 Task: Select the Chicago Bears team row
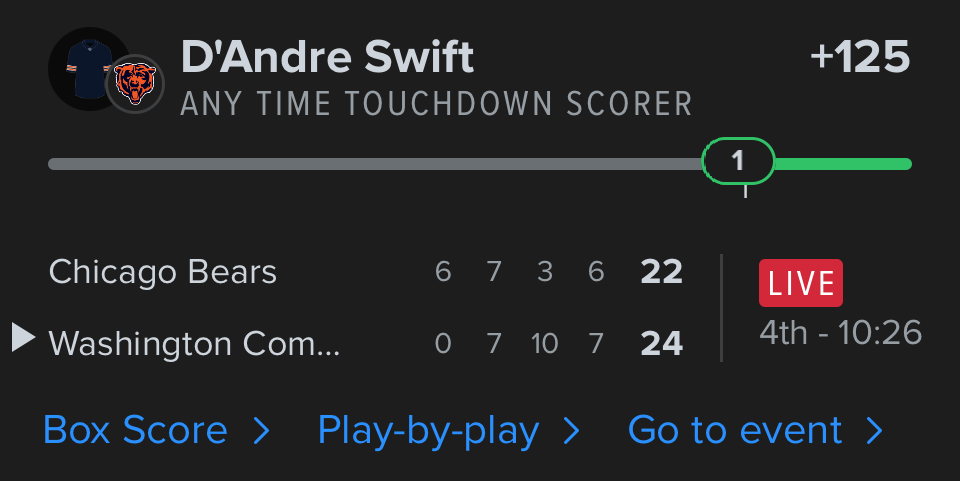pos(163,272)
